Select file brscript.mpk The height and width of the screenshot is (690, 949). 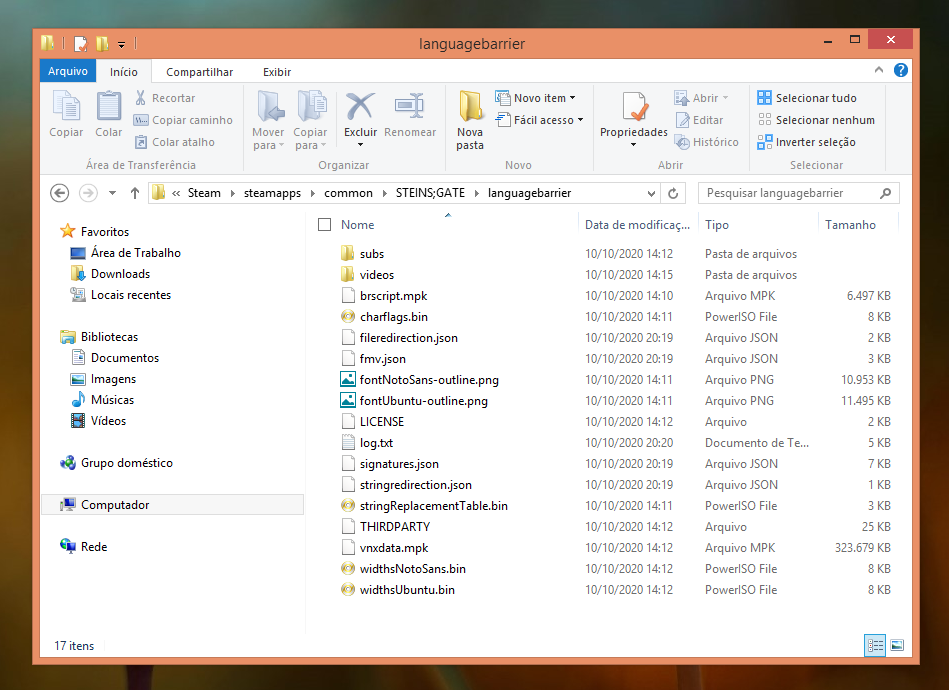click(x=384, y=296)
